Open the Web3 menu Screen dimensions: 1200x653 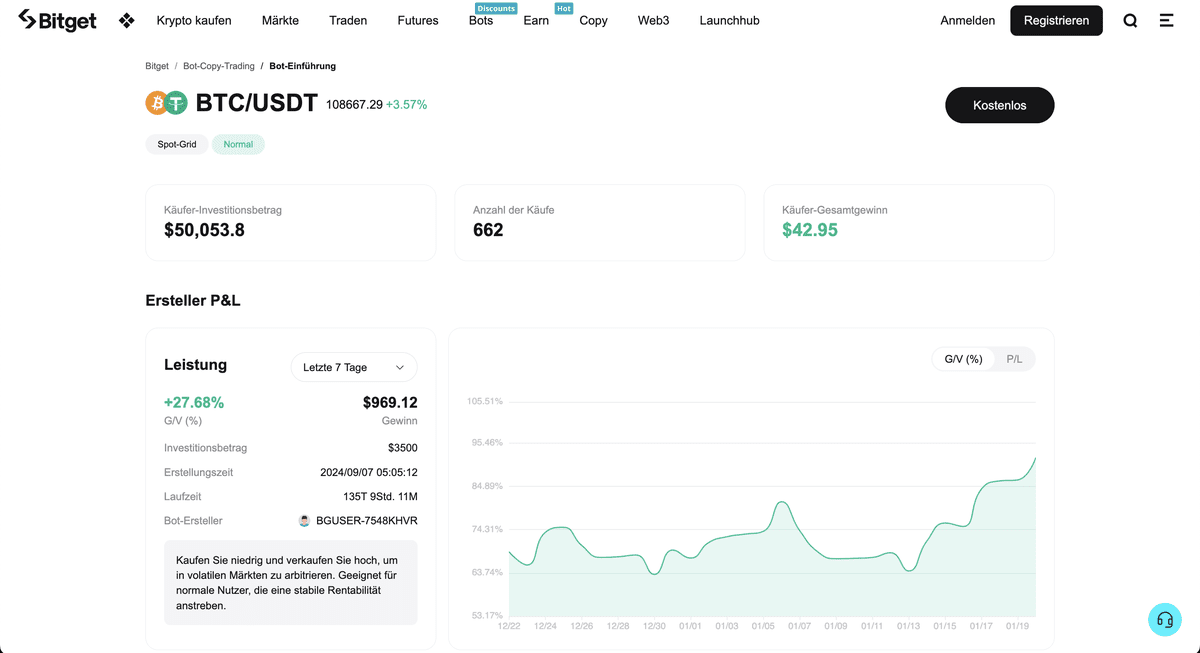tap(654, 20)
